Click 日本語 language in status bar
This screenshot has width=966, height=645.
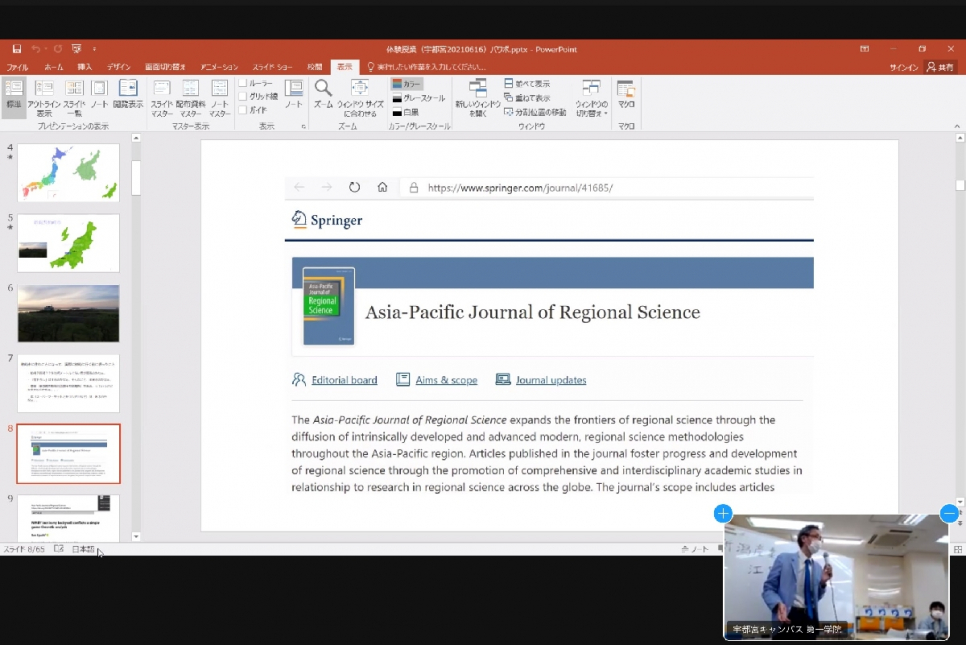pos(83,549)
